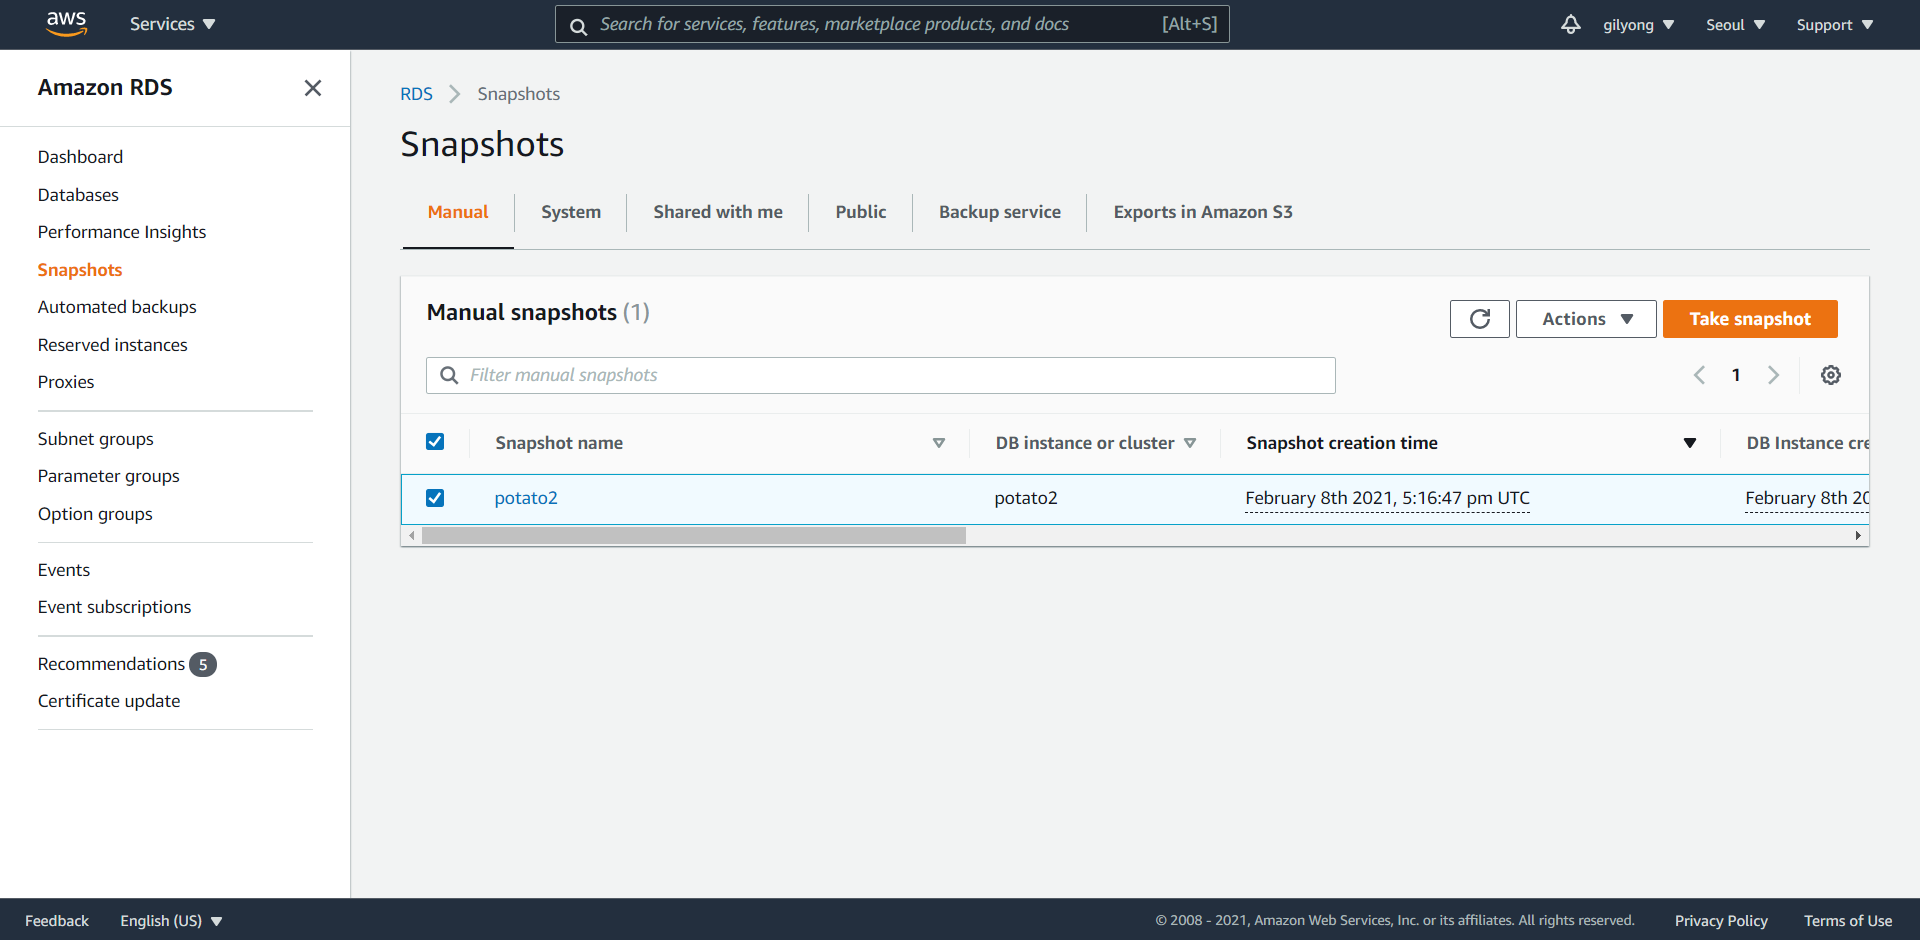This screenshot has height=940, width=1920.
Task: Open Certificate update
Action: tap(109, 701)
